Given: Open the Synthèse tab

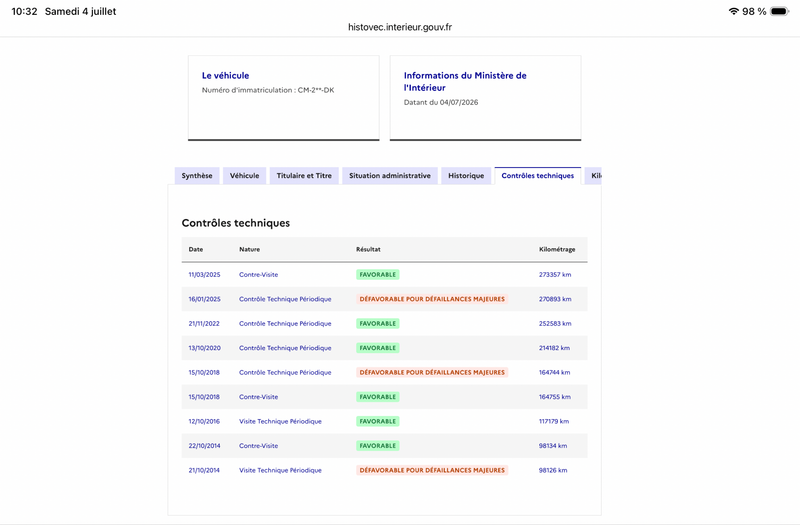Looking at the screenshot, I should [x=197, y=176].
